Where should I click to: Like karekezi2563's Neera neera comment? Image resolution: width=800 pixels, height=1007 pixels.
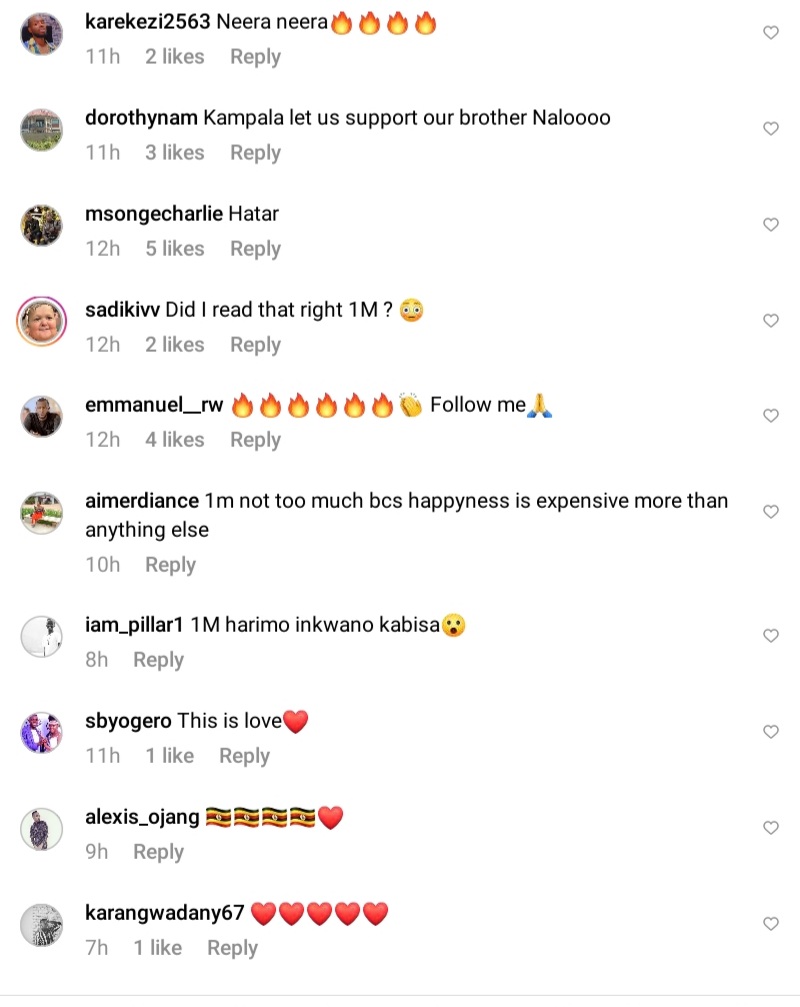pos(771,33)
